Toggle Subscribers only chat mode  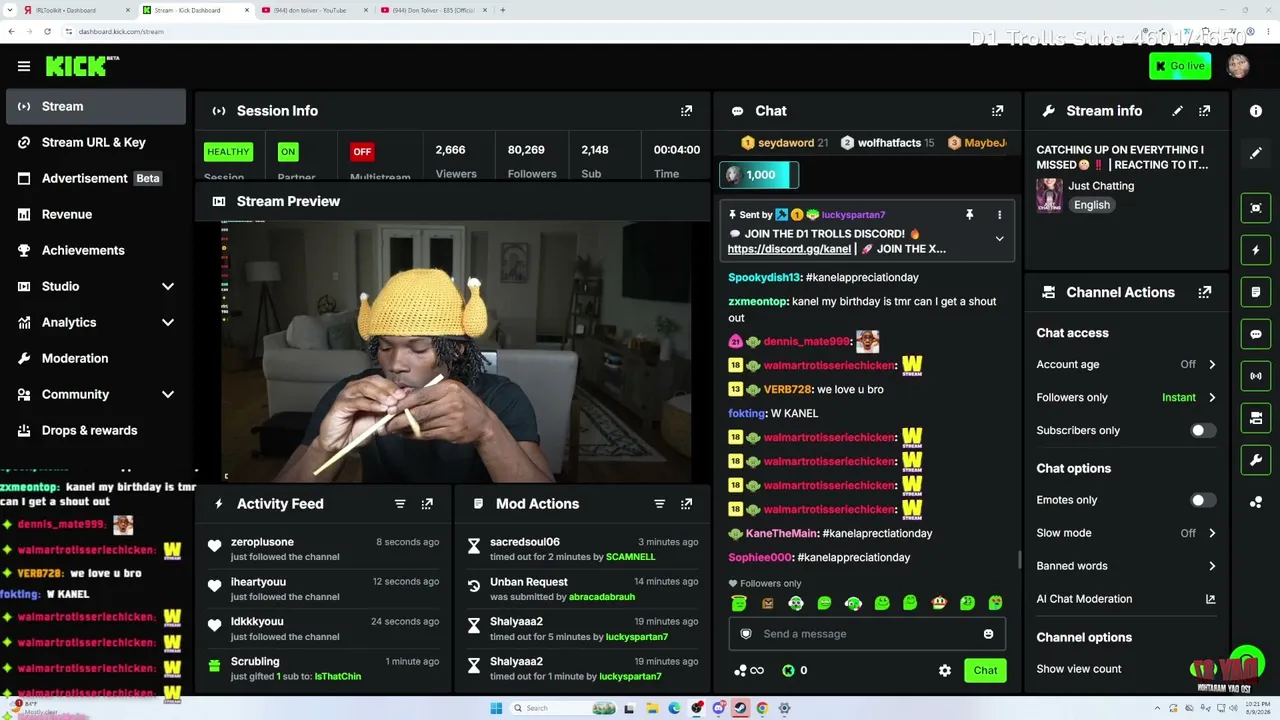click(1203, 430)
